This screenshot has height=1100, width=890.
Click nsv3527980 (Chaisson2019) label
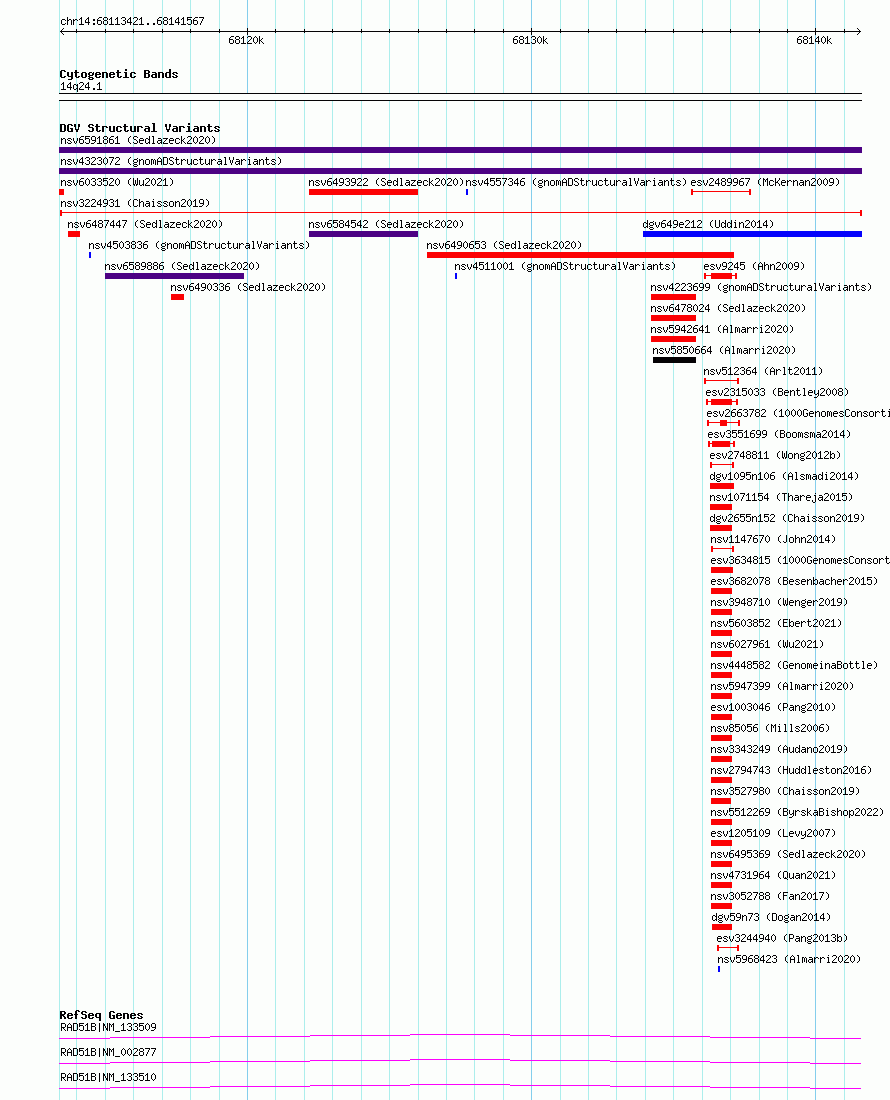tap(786, 793)
